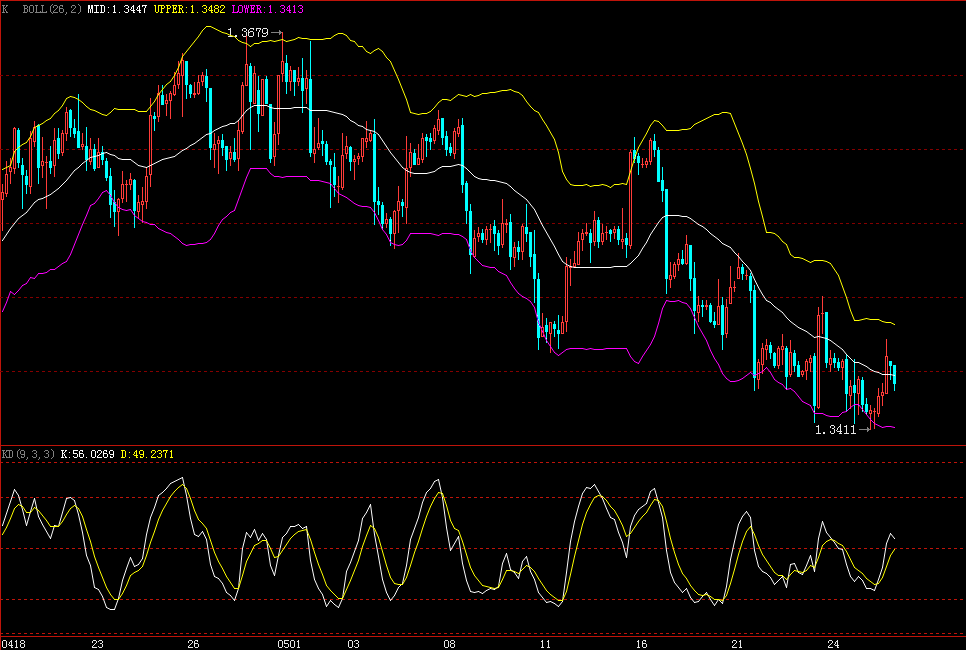Select the 24 date label on axis
This screenshot has width=966, height=650.
pyautogui.click(x=833, y=644)
